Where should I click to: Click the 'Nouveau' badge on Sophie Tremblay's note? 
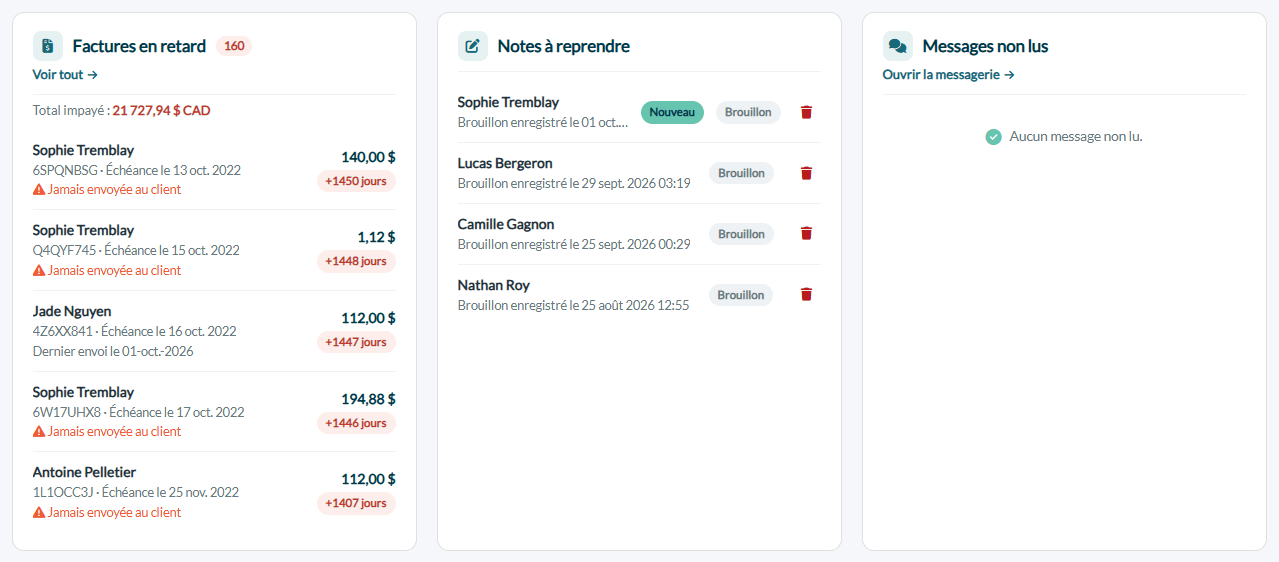coord(672,112)
